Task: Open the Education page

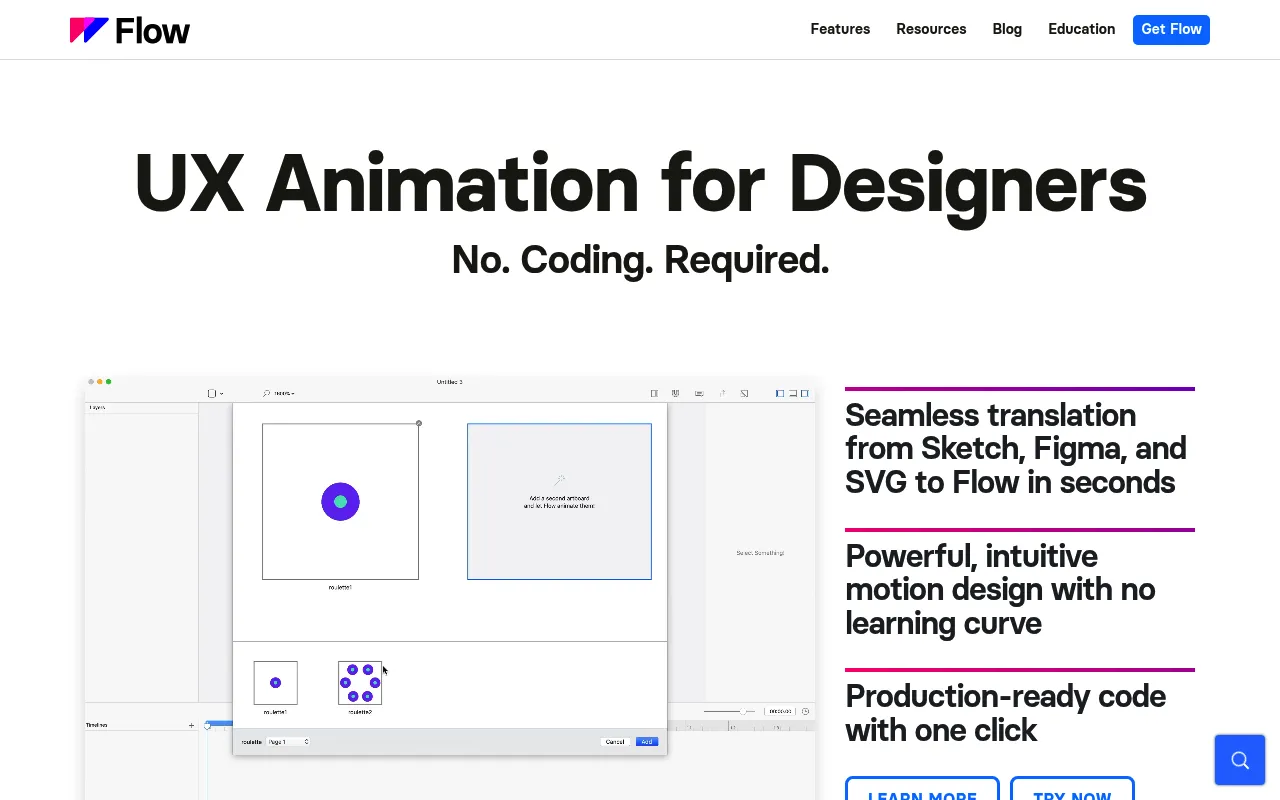Action: (x=1081, y=29)
